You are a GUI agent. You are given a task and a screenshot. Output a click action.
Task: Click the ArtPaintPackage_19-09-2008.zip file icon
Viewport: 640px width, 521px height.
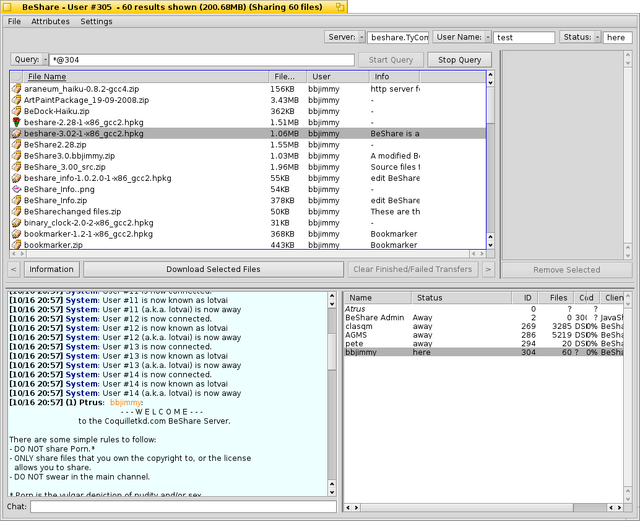click(x=16, y=100)
